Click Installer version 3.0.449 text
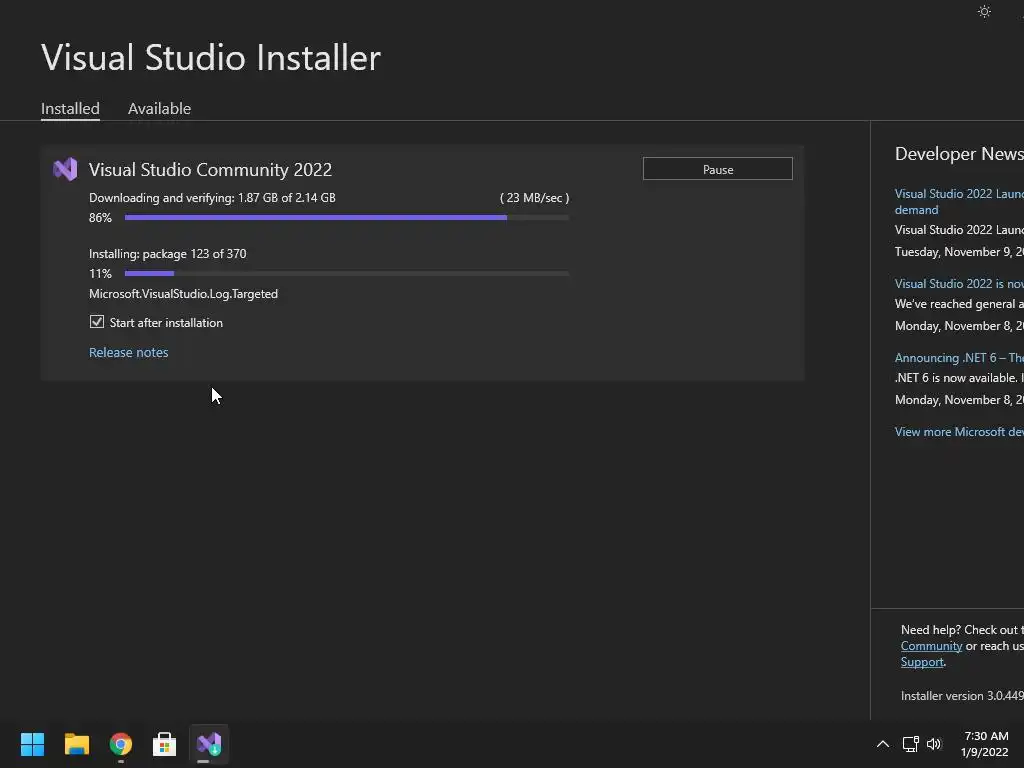The height and width of the screenshot is (768, 1024). tap(962, 696)
